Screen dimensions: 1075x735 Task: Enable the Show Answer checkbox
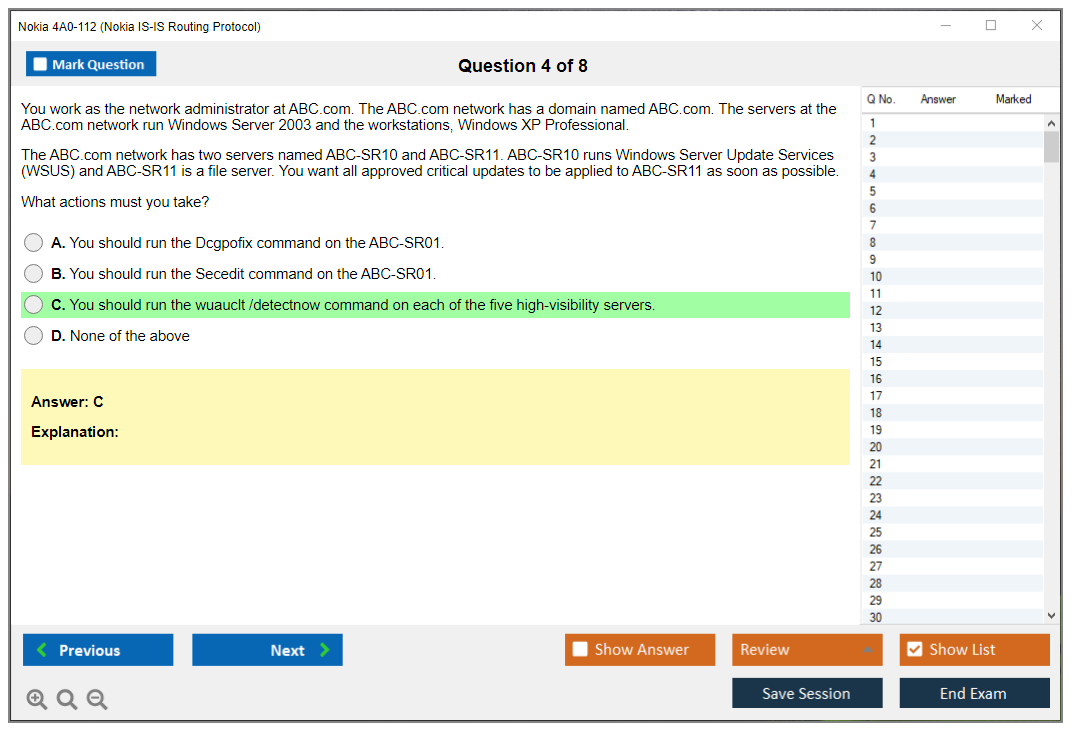coord(580,650)
